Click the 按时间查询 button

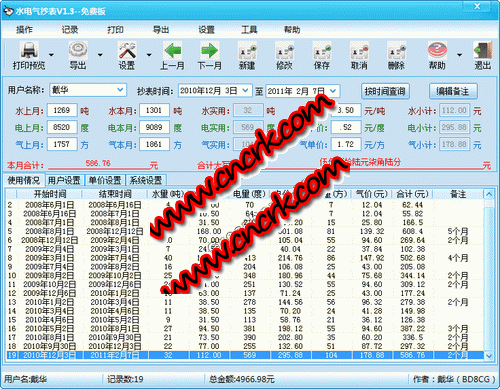point(385,91)
